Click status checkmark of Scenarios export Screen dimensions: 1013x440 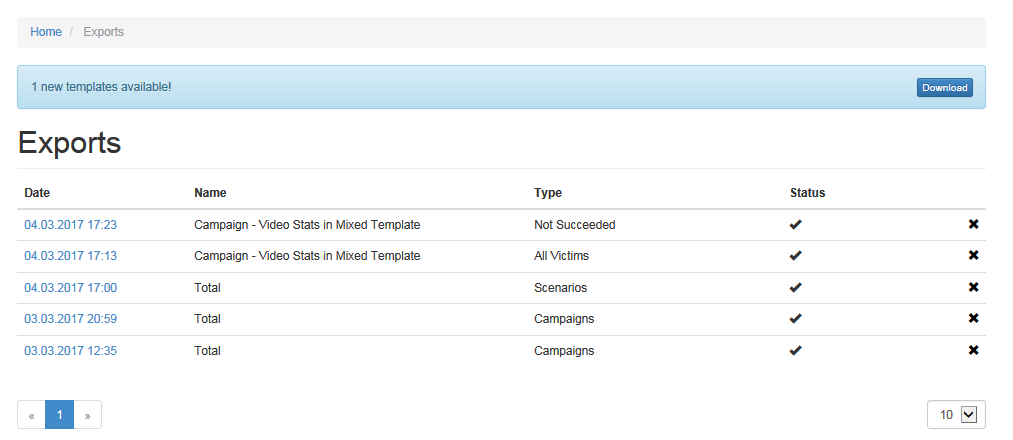tap(796, 287)
